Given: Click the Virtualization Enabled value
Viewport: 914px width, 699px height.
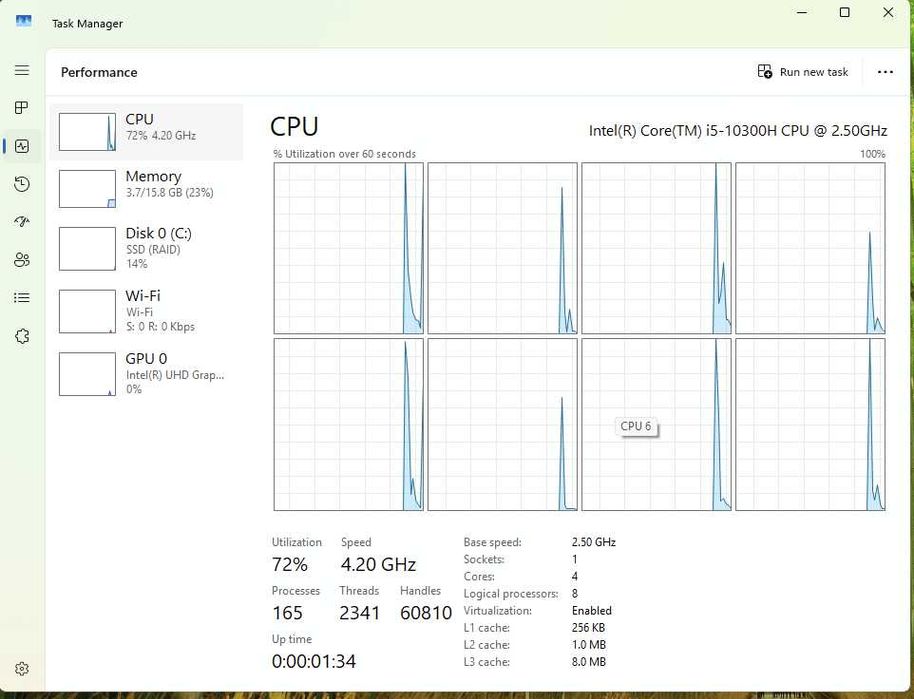Looking at the screenshot, I should pyautogui.click(x=592, y=610).
